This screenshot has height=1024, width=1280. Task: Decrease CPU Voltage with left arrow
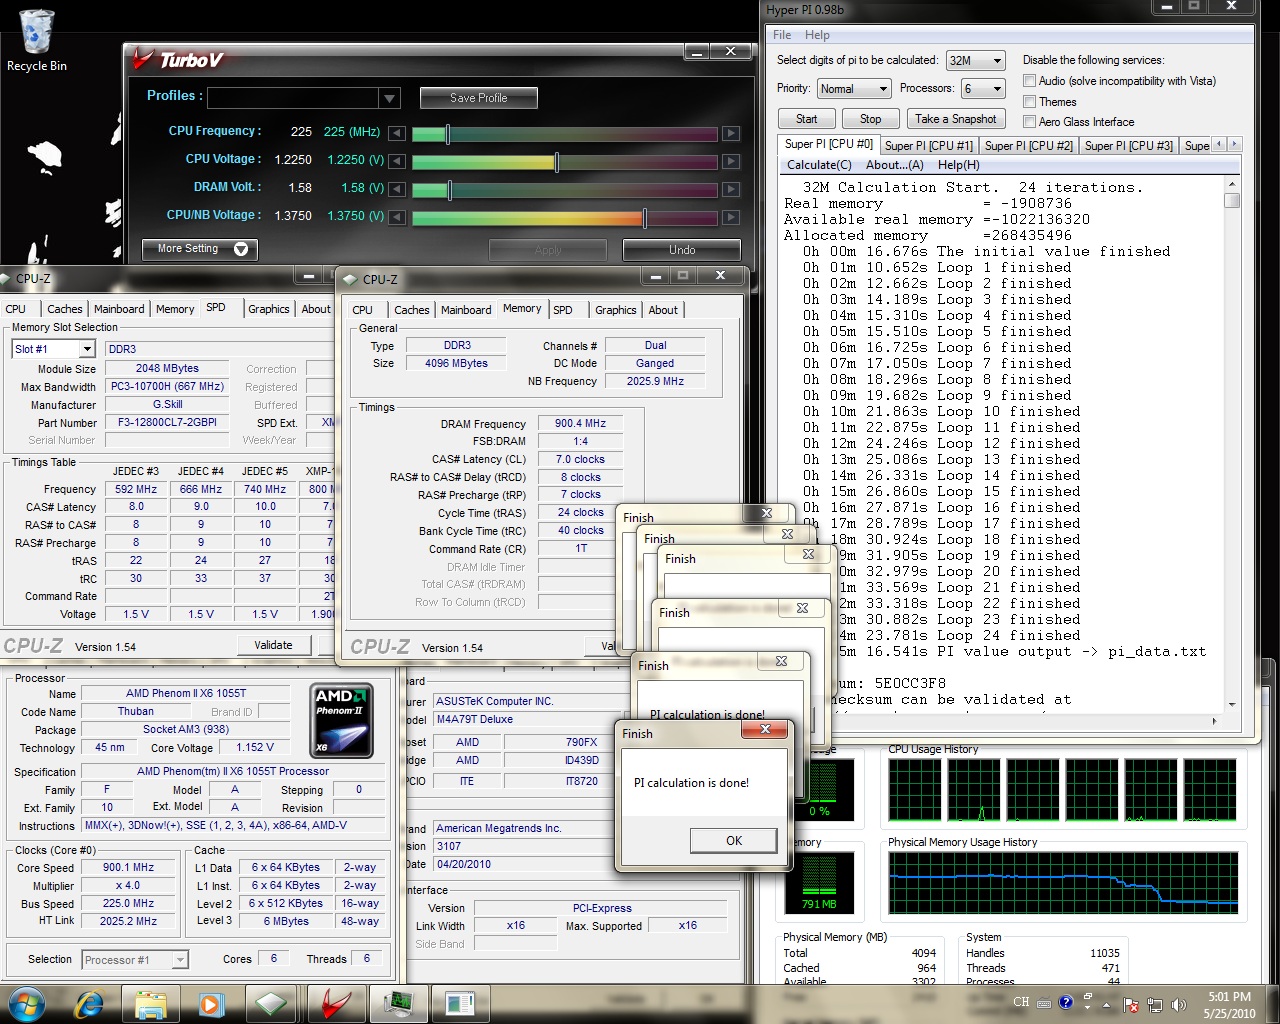point(397,161)
